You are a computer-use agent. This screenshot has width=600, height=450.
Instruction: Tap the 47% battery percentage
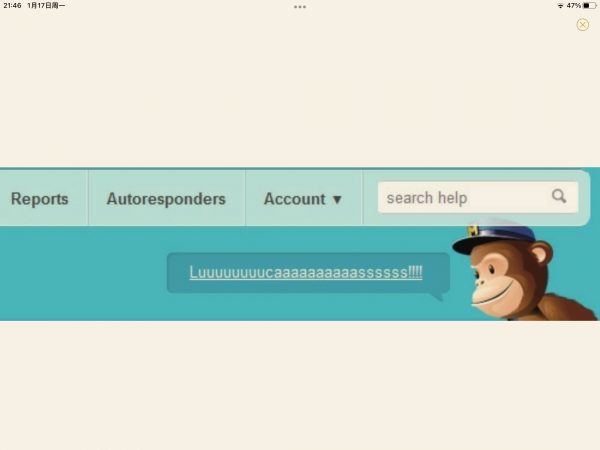(x=574, y=6)
